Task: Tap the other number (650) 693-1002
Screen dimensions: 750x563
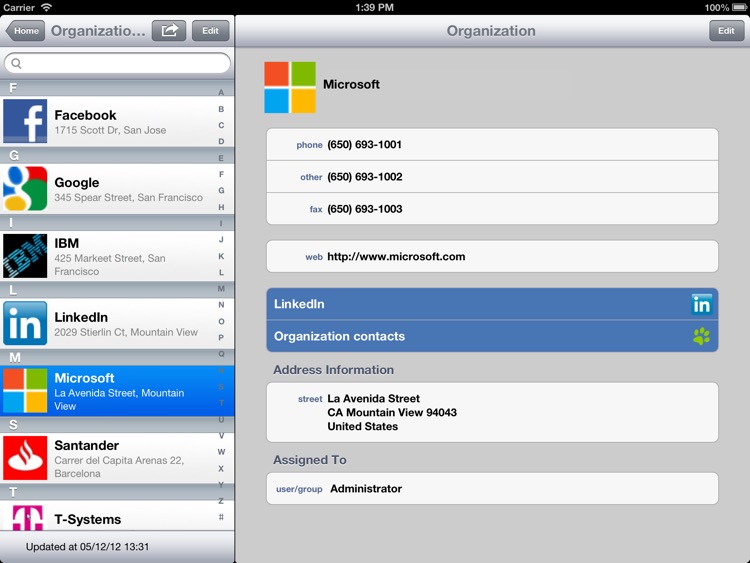Action: coord(492,177)
